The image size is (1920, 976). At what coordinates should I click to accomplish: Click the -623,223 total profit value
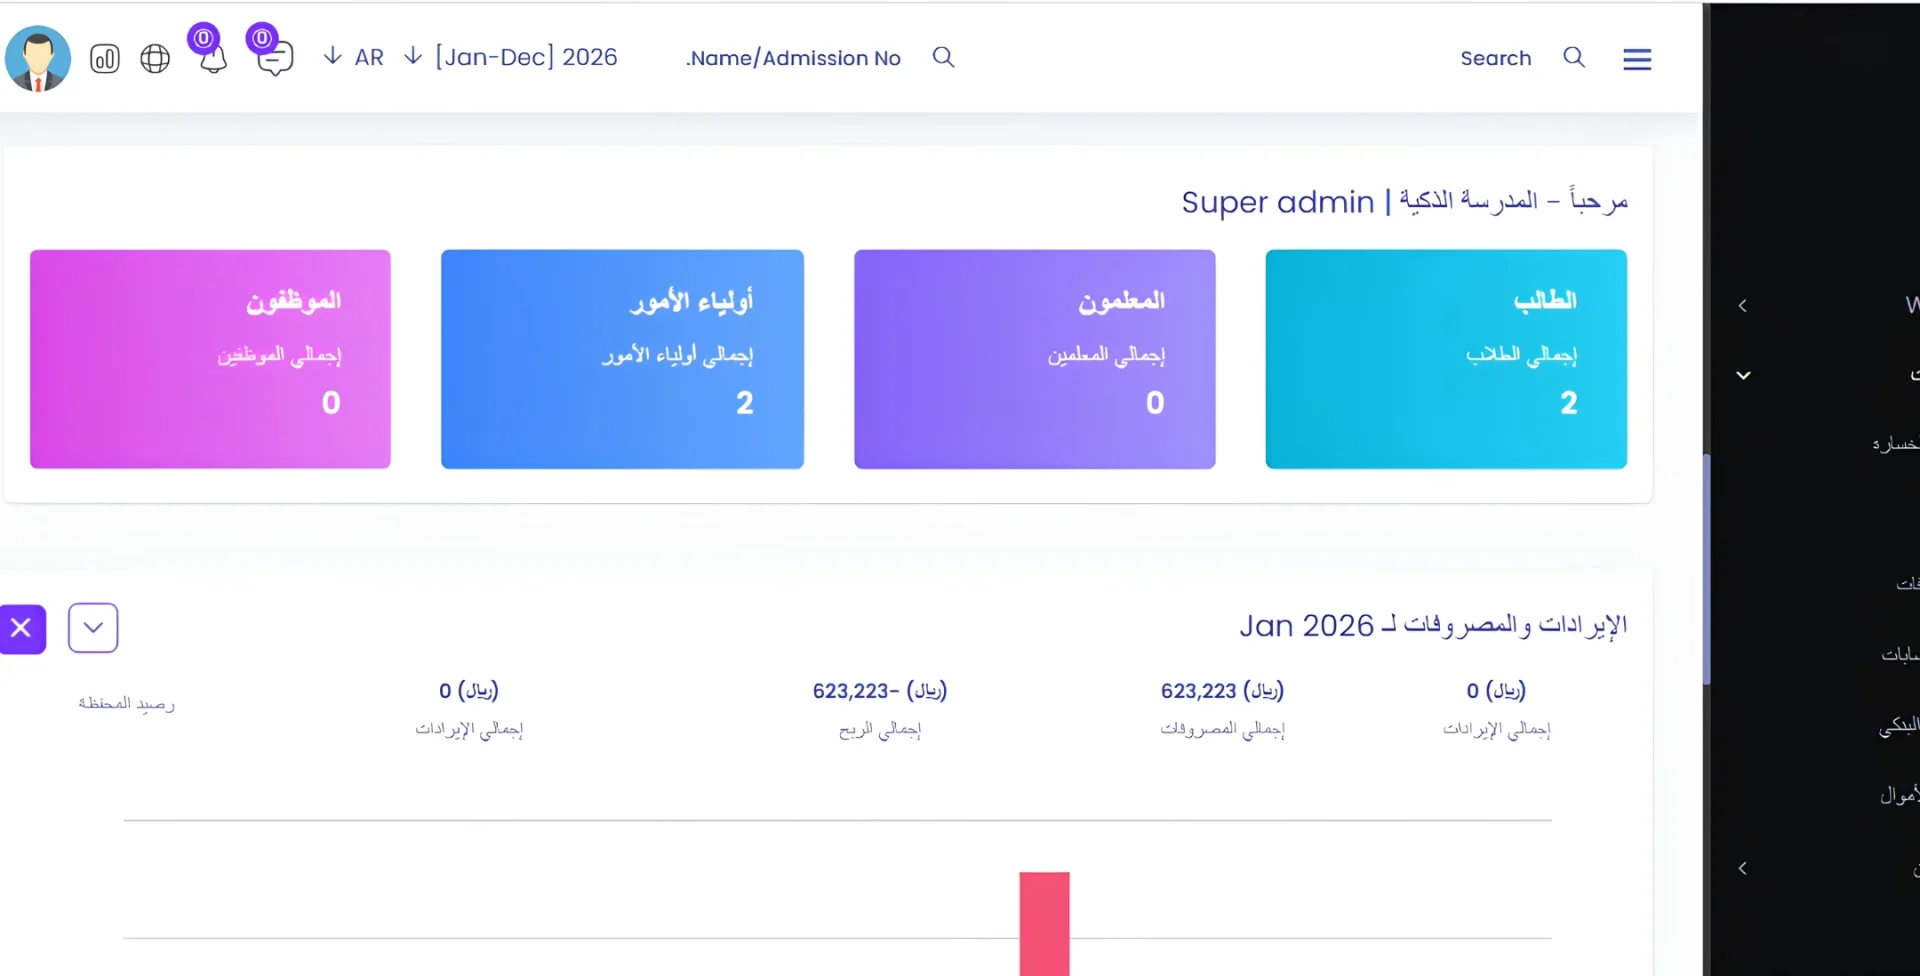click(879, 690)
